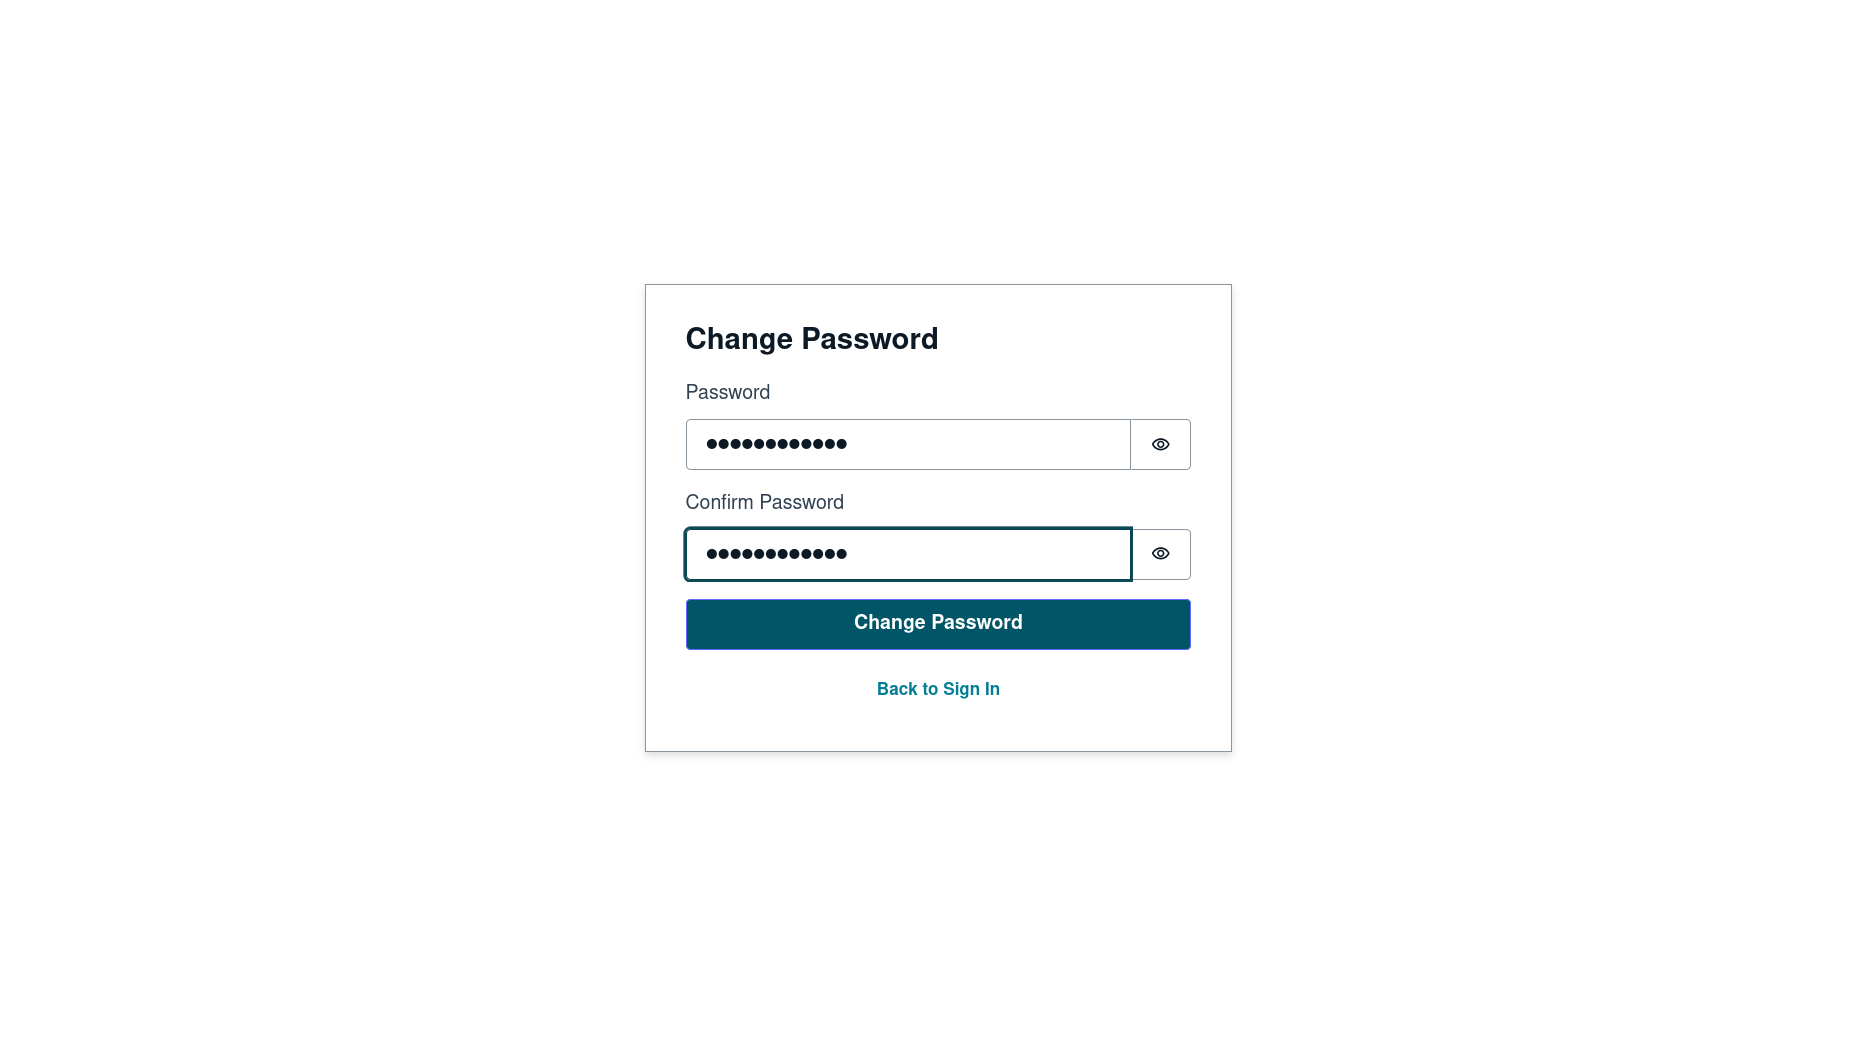Click the "Password" field label
The height and width of the screenshot is (1039, 1876).
pos(727,393)
